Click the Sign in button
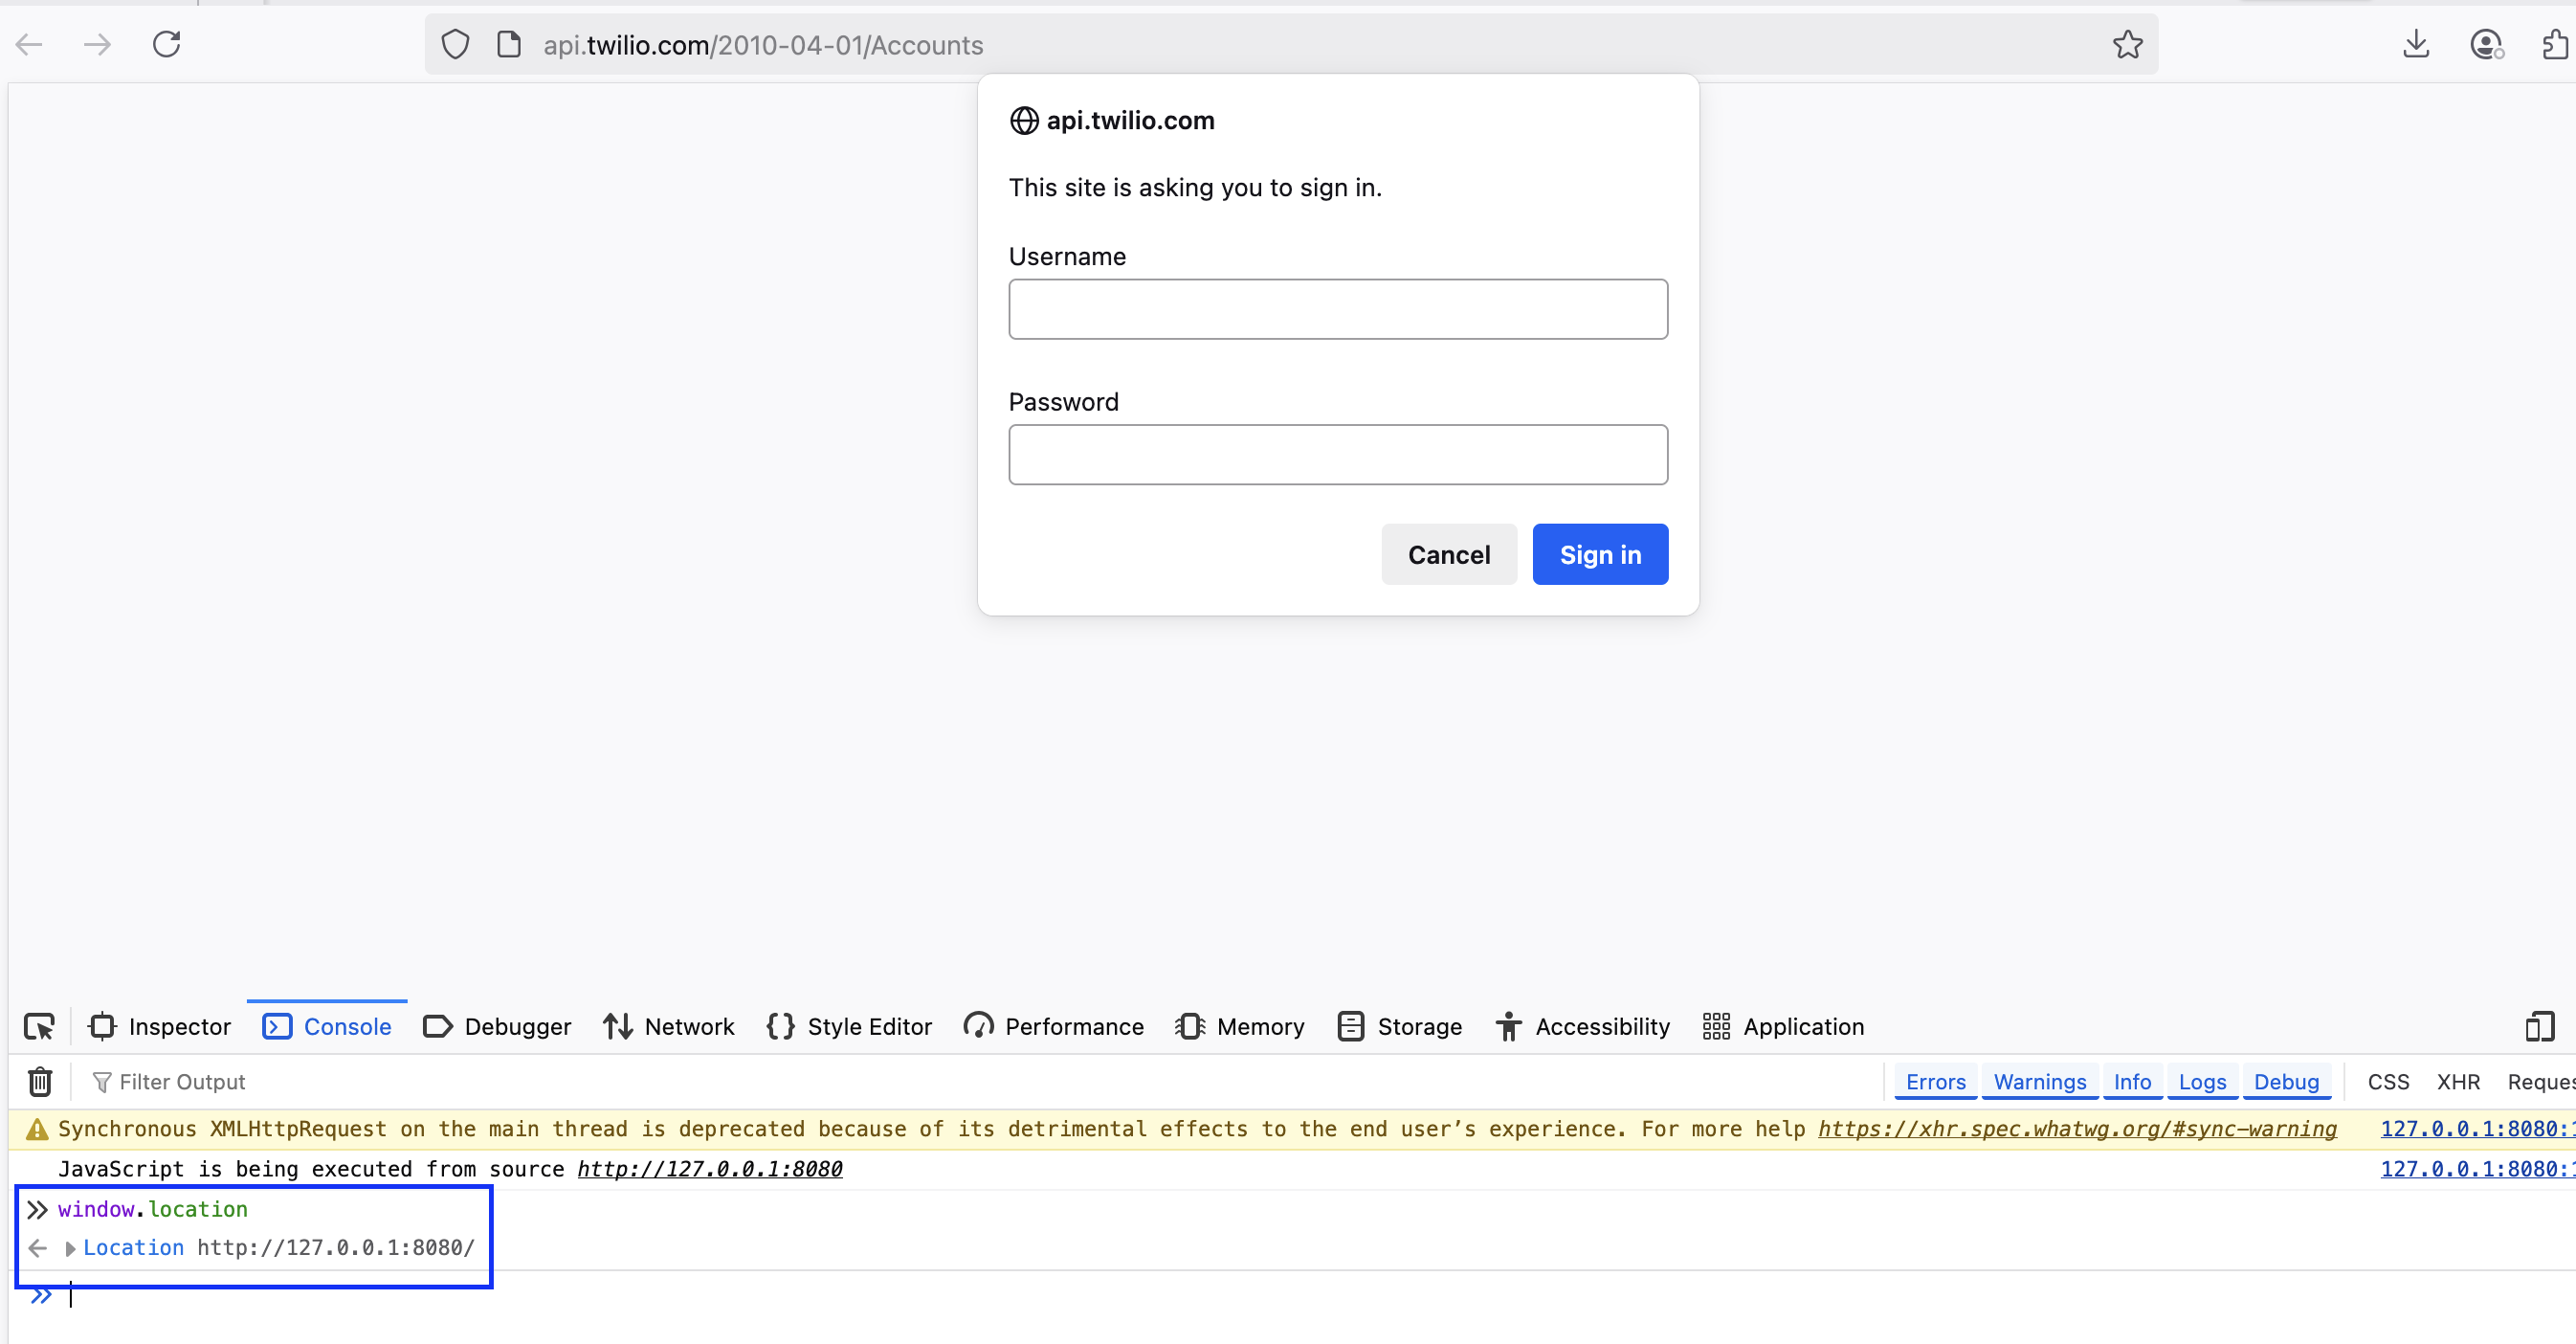Image resolution: width=2576 pixels, height=1344 pixels. tap(1599, 554)
